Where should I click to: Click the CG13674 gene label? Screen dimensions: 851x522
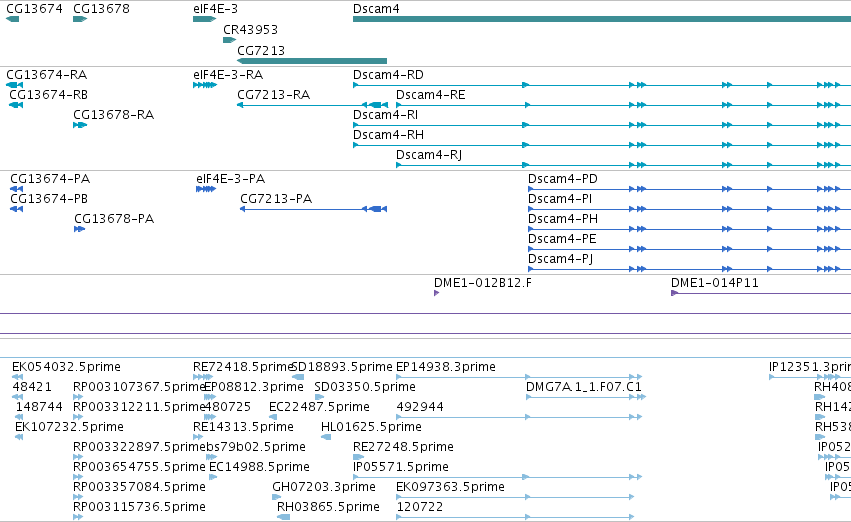coord(34,9)
